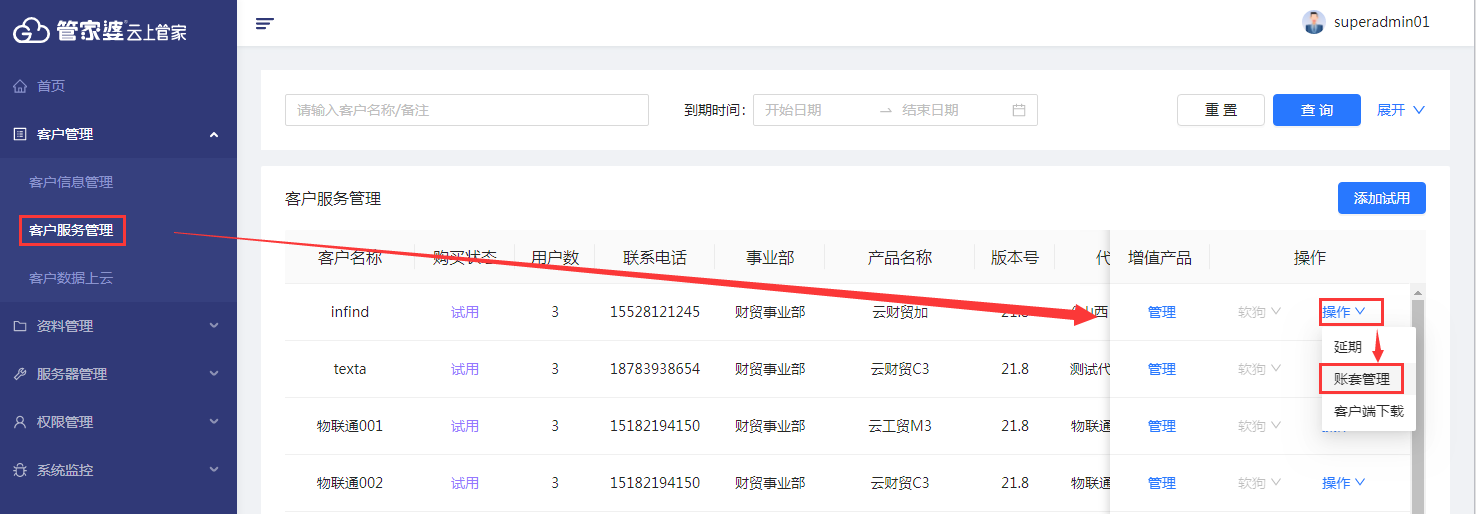
Task: Click 管理 link in 物联通001 row
Action: [x=1162, y=426]
